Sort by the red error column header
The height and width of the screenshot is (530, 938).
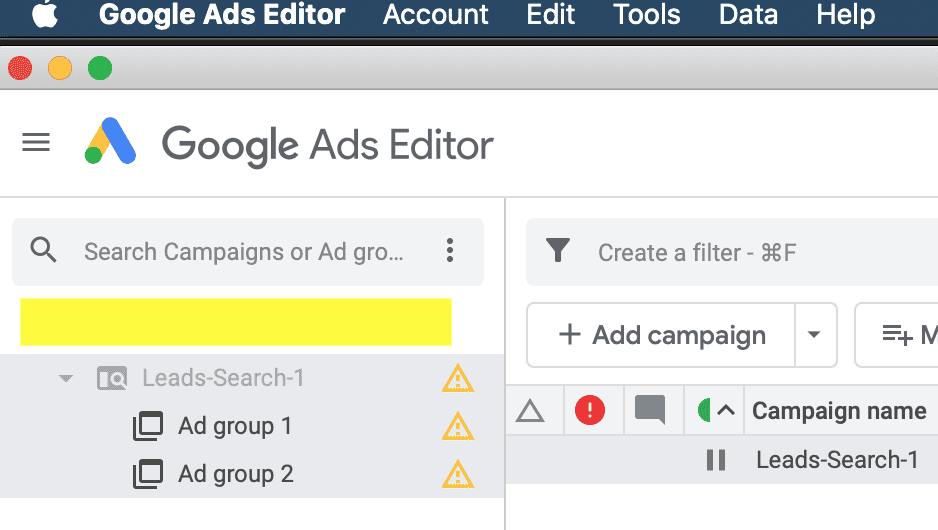pyautogui.click(x=590, y=410)
